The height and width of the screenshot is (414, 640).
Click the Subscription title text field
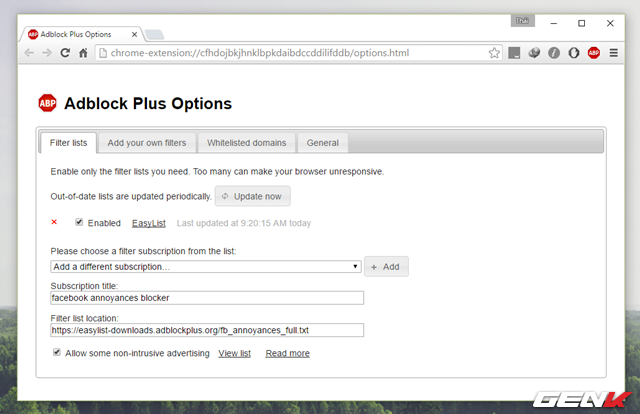click(206, 298)
